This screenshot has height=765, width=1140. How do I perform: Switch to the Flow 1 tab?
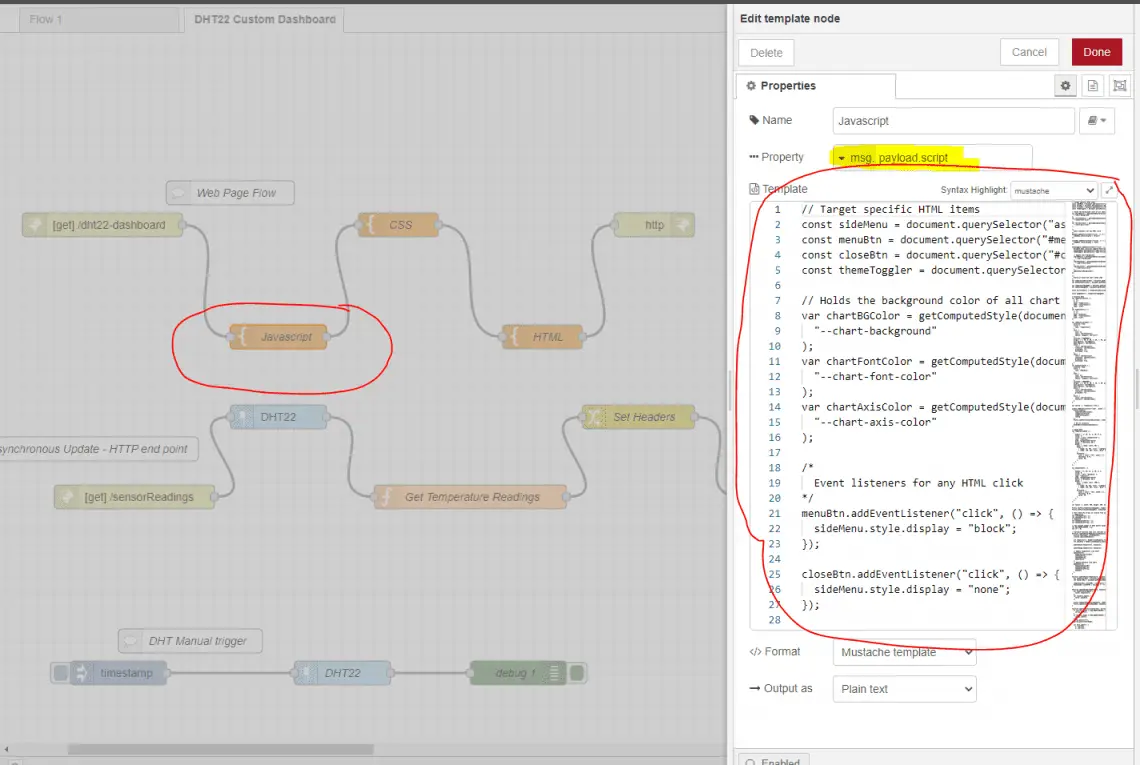pyautogui.click(x=46, y=19)
